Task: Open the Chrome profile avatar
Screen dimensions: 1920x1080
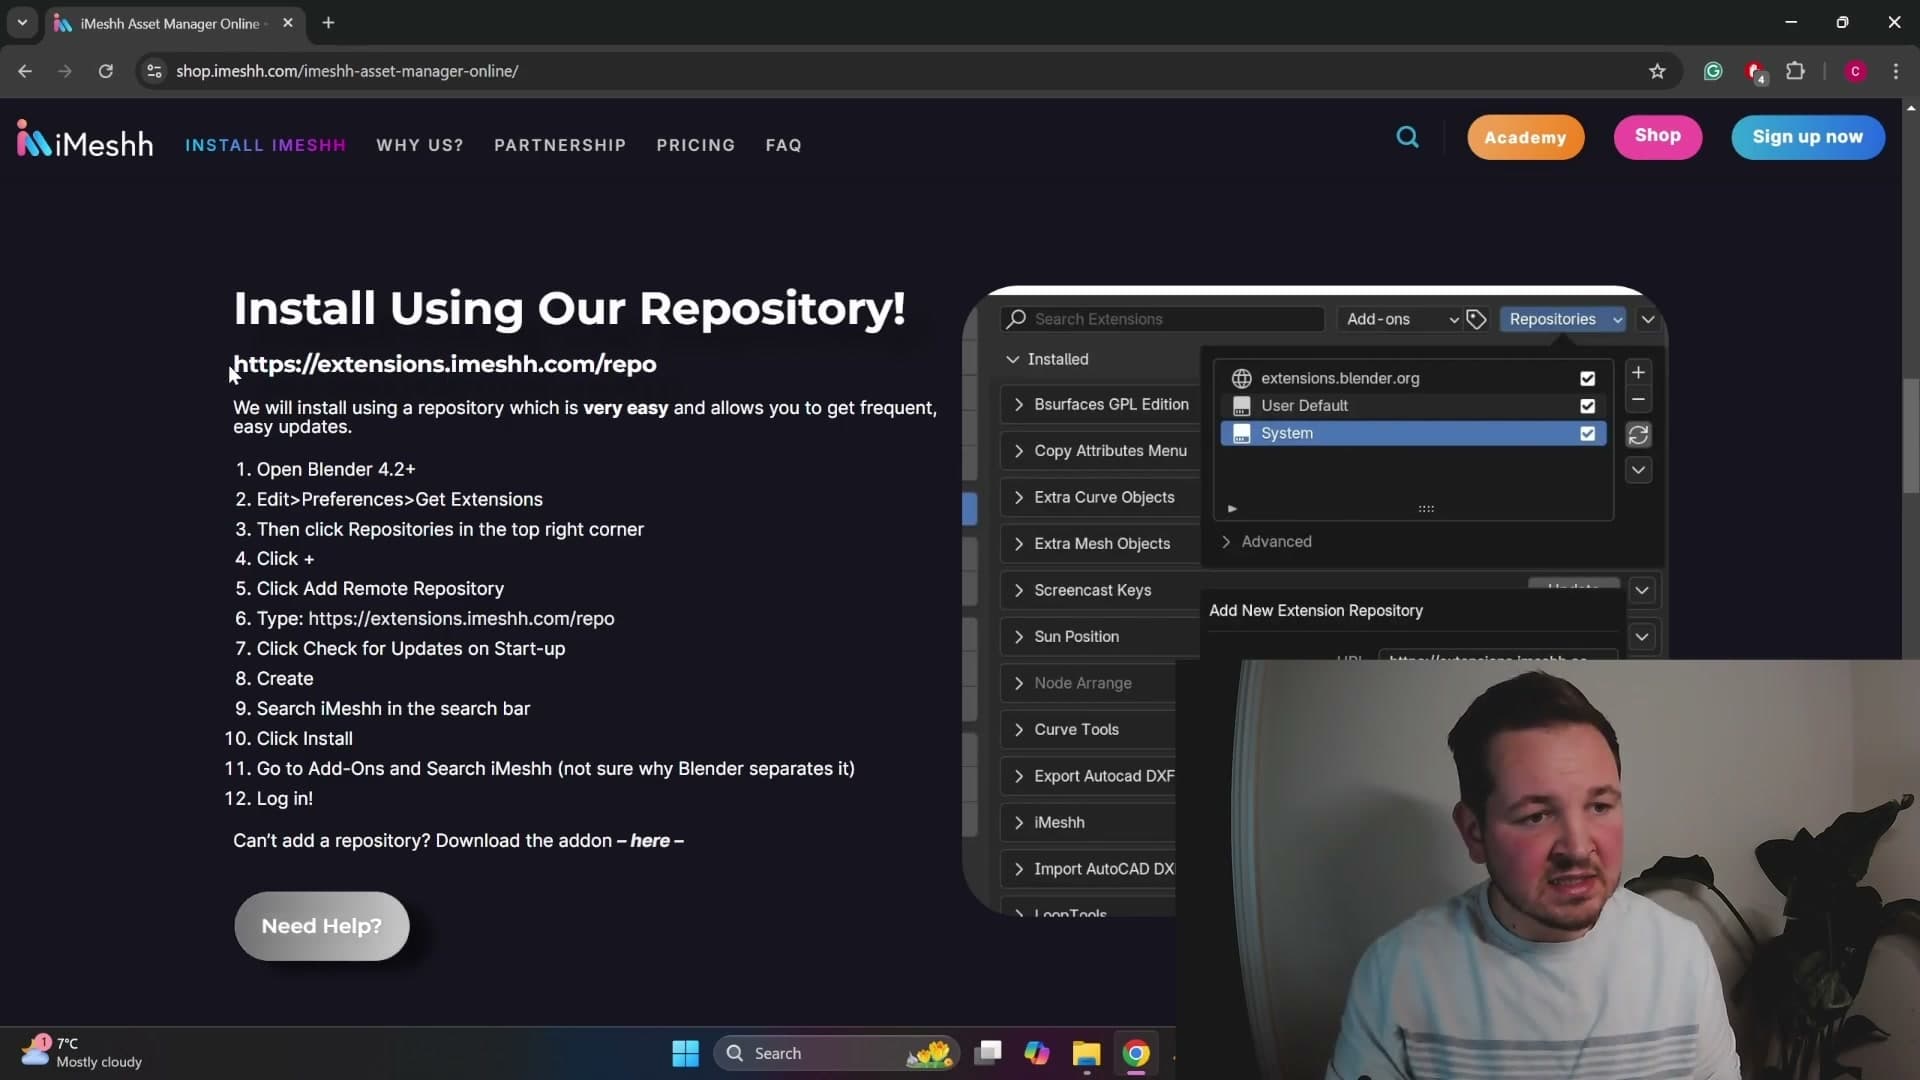Action: point(1855,71)
